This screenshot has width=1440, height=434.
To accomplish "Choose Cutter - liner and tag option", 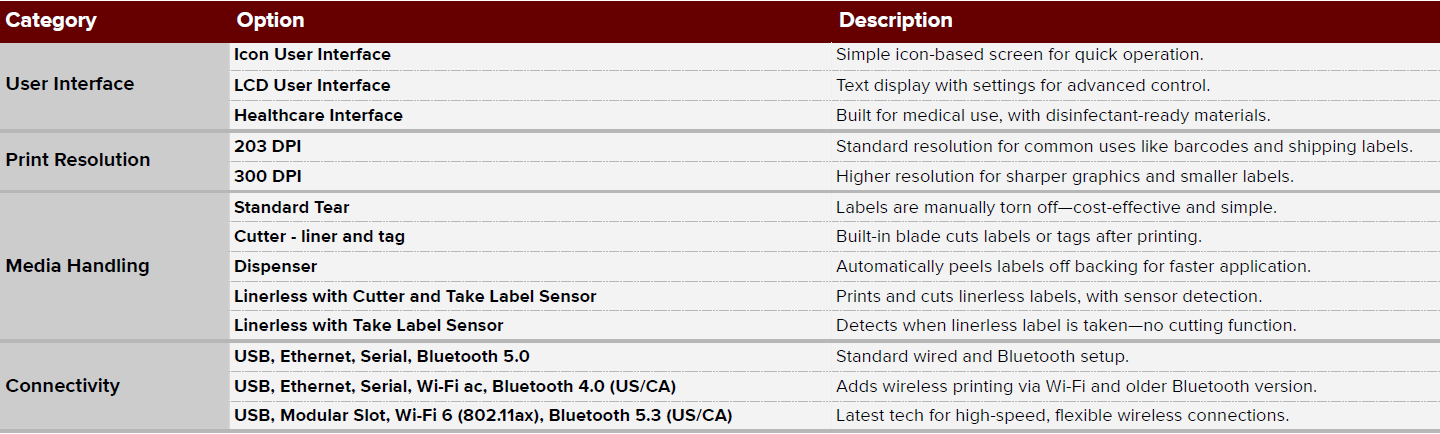I will [x=319, y=237].
